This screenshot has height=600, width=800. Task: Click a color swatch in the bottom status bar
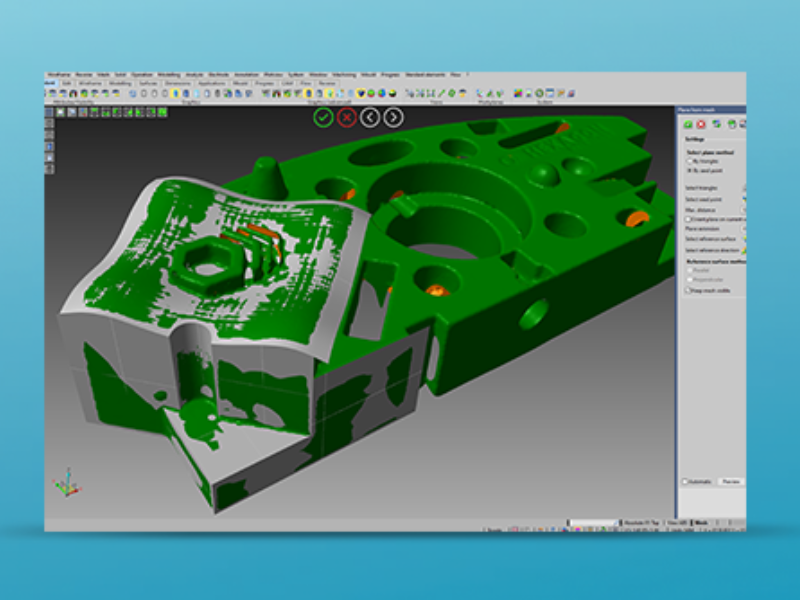[x=576, y=528]
